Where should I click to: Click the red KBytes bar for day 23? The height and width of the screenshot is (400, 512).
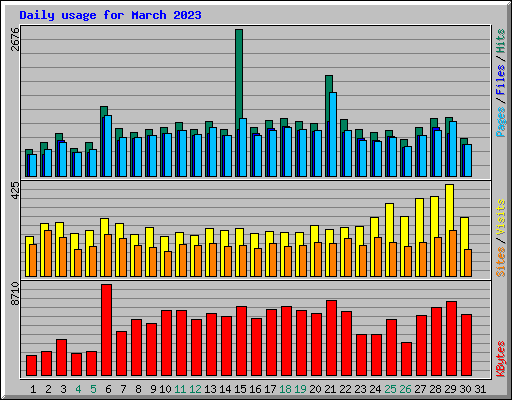[x=361, y=355]
